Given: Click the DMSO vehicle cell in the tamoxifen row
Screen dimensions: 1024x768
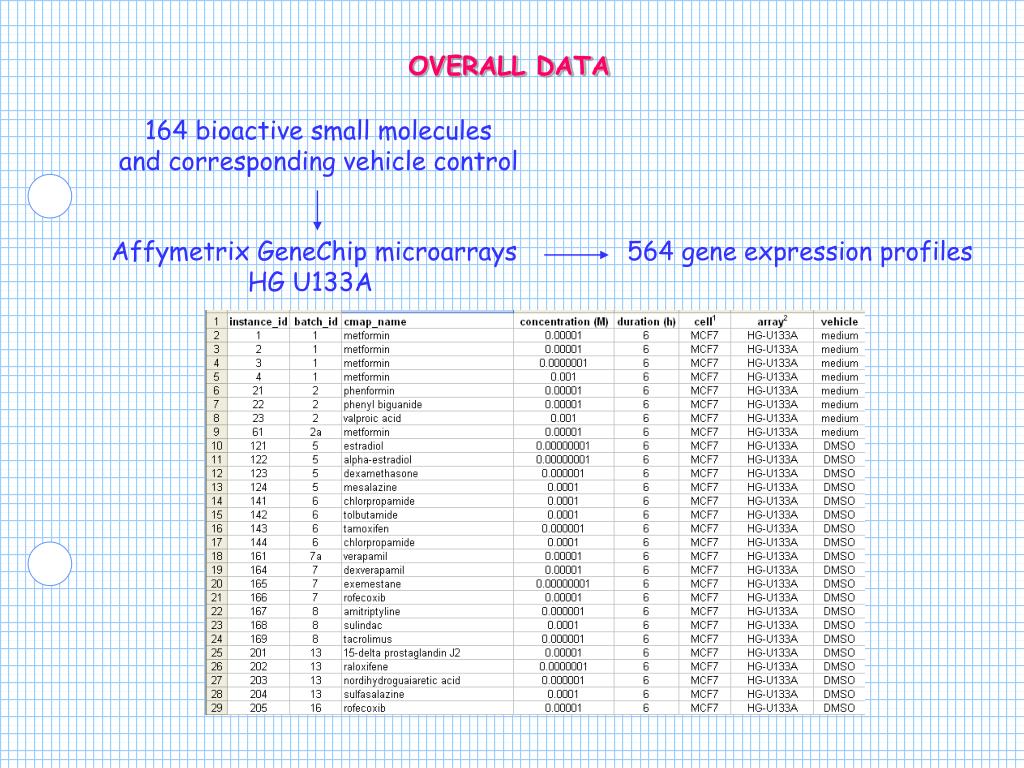Looking at the screenshot, I should coord(839,528).
